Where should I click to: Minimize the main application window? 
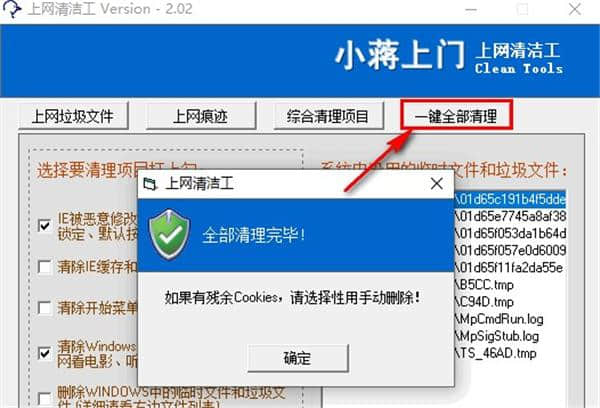coord(471,9)
